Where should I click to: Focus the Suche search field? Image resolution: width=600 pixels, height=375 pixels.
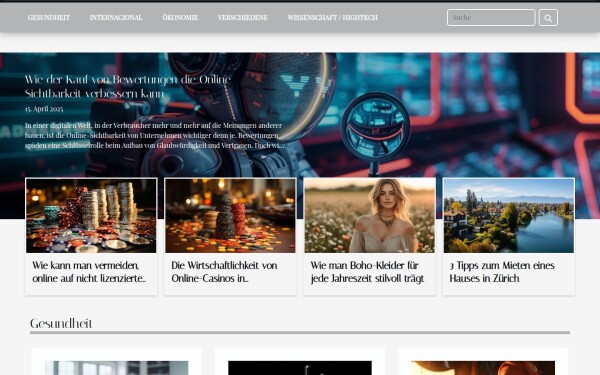click(x=491, y=18)
